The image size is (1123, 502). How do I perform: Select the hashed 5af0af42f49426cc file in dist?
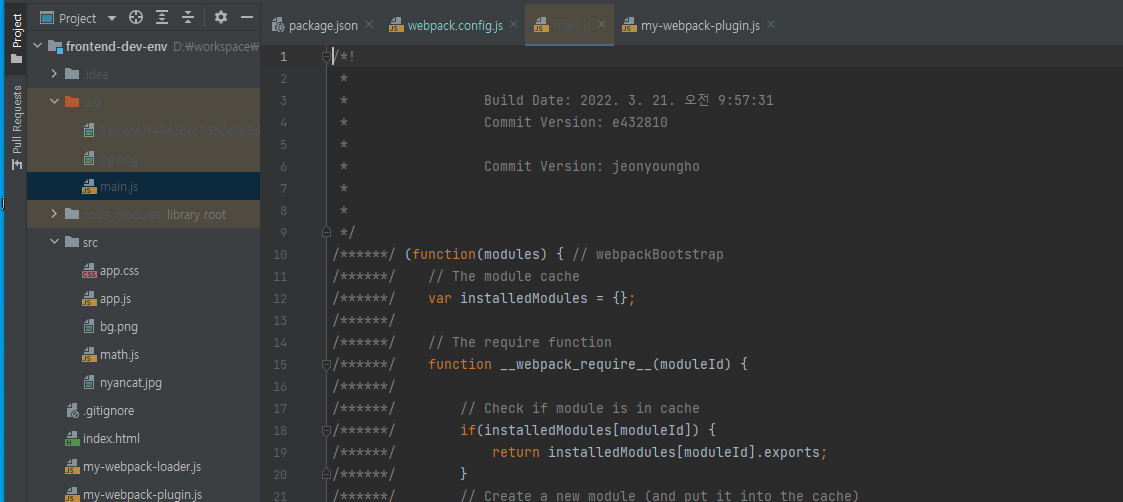click(x=143, y=130)
